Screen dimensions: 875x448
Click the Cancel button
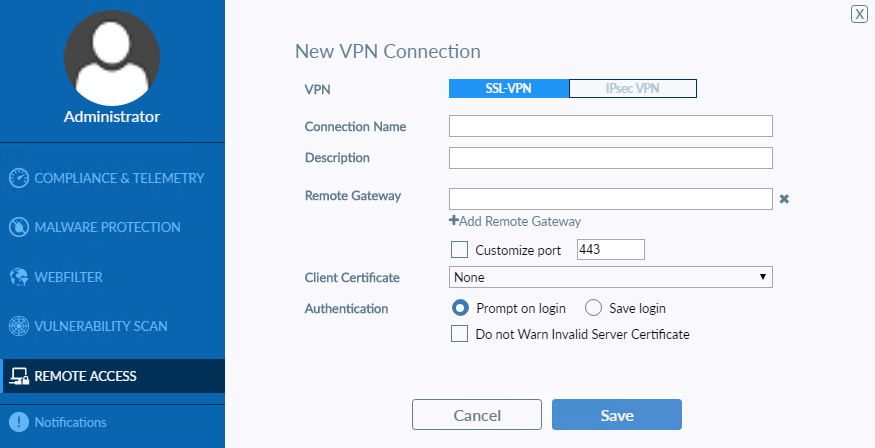(477, 415)
